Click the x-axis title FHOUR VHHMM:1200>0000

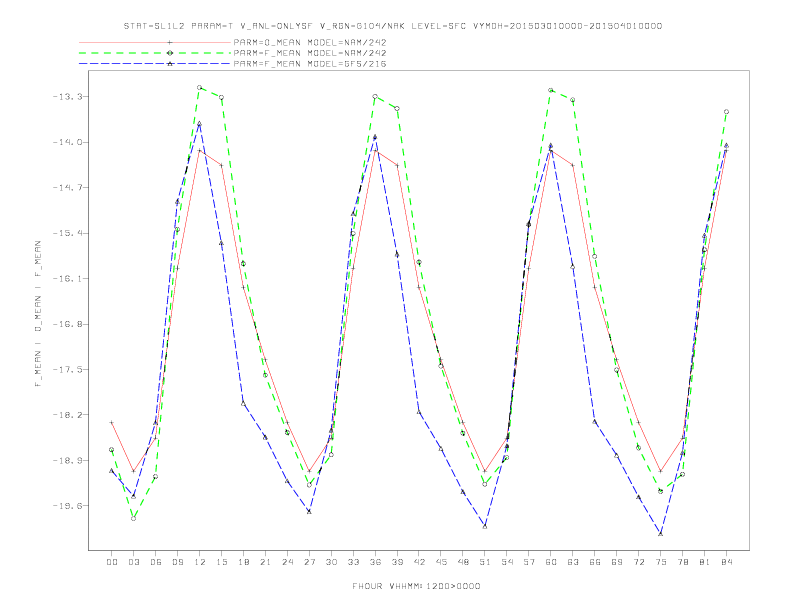[x=416, y=586]
